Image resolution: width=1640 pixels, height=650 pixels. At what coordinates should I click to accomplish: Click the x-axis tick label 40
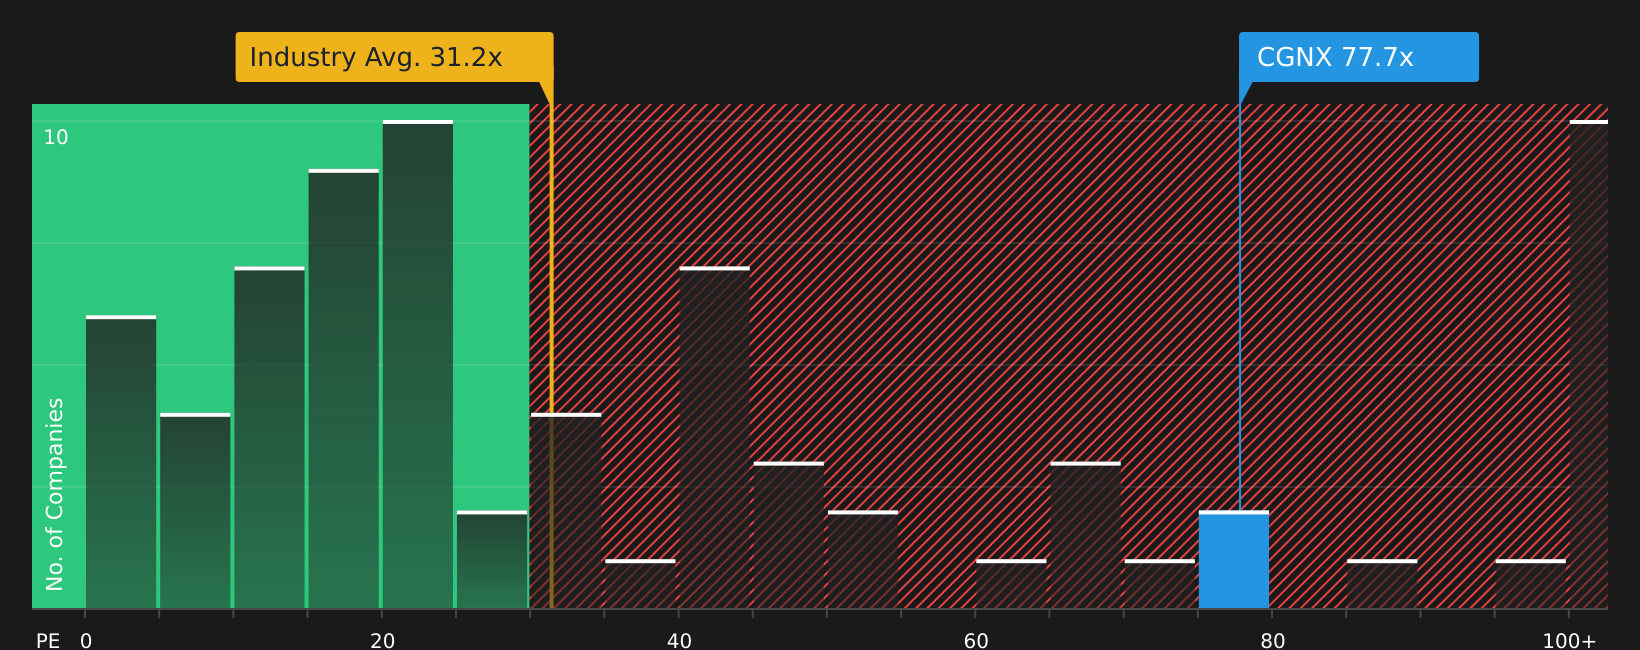click(679, 641)
